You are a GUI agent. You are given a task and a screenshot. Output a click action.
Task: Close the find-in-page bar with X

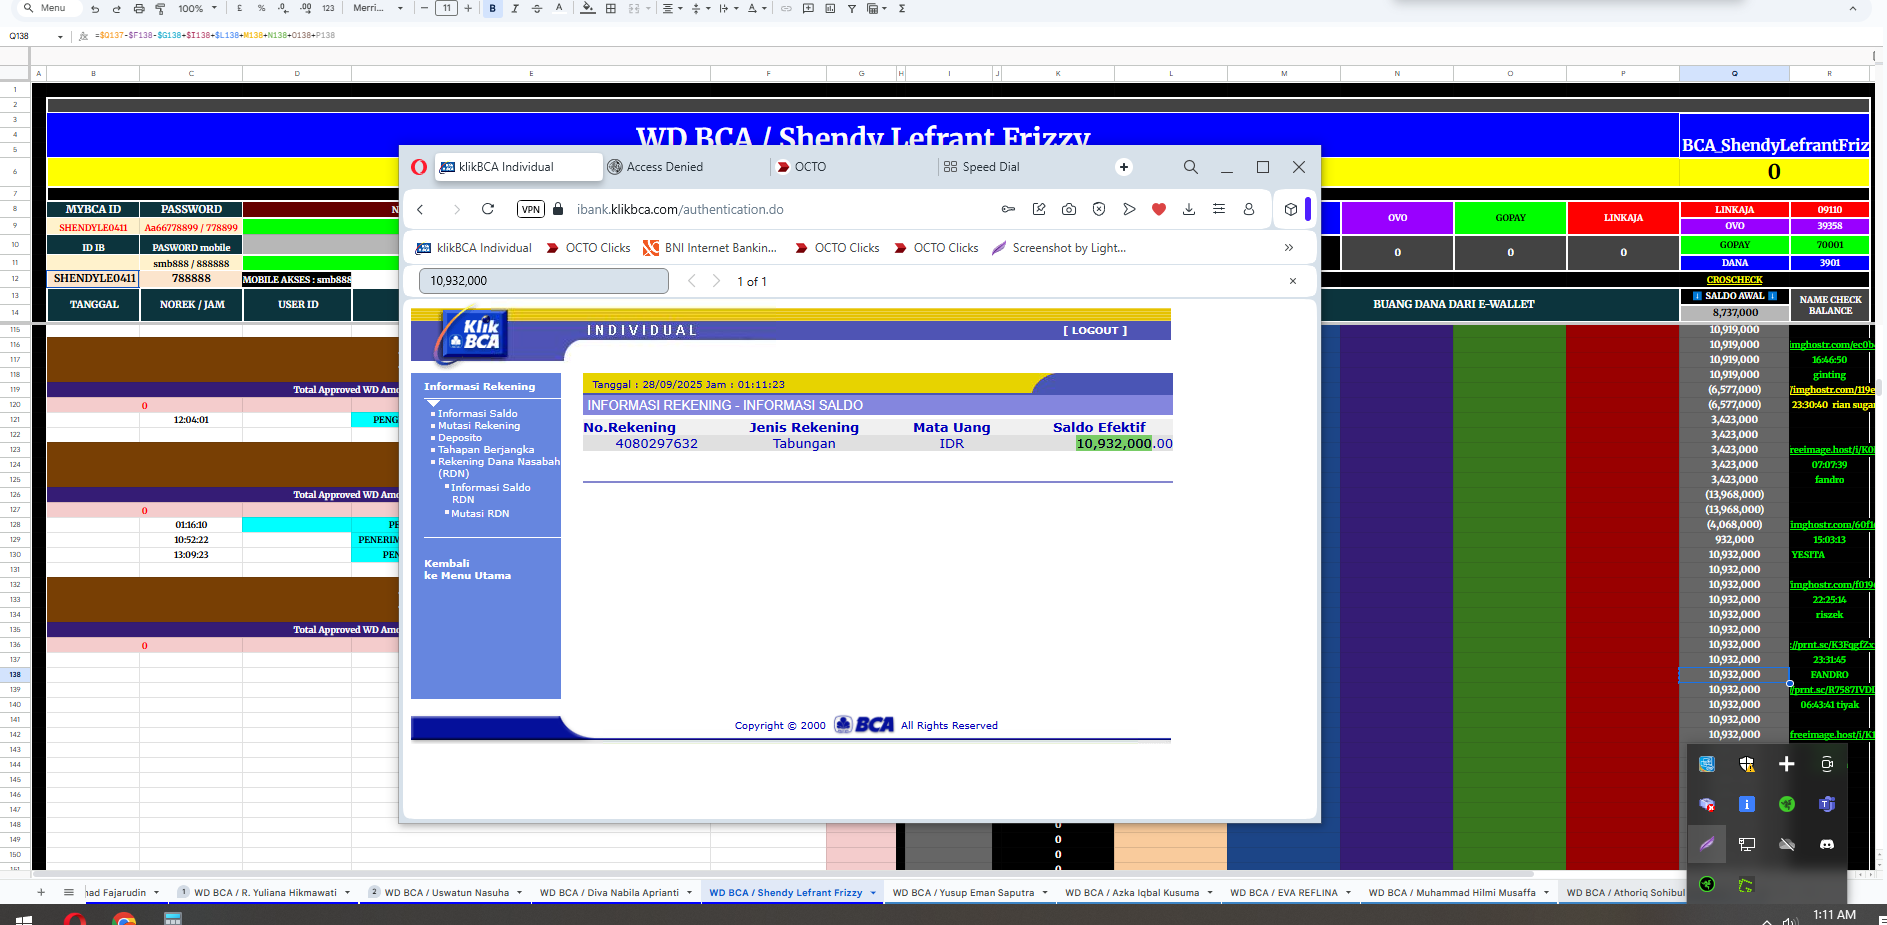coord(1293,281)
